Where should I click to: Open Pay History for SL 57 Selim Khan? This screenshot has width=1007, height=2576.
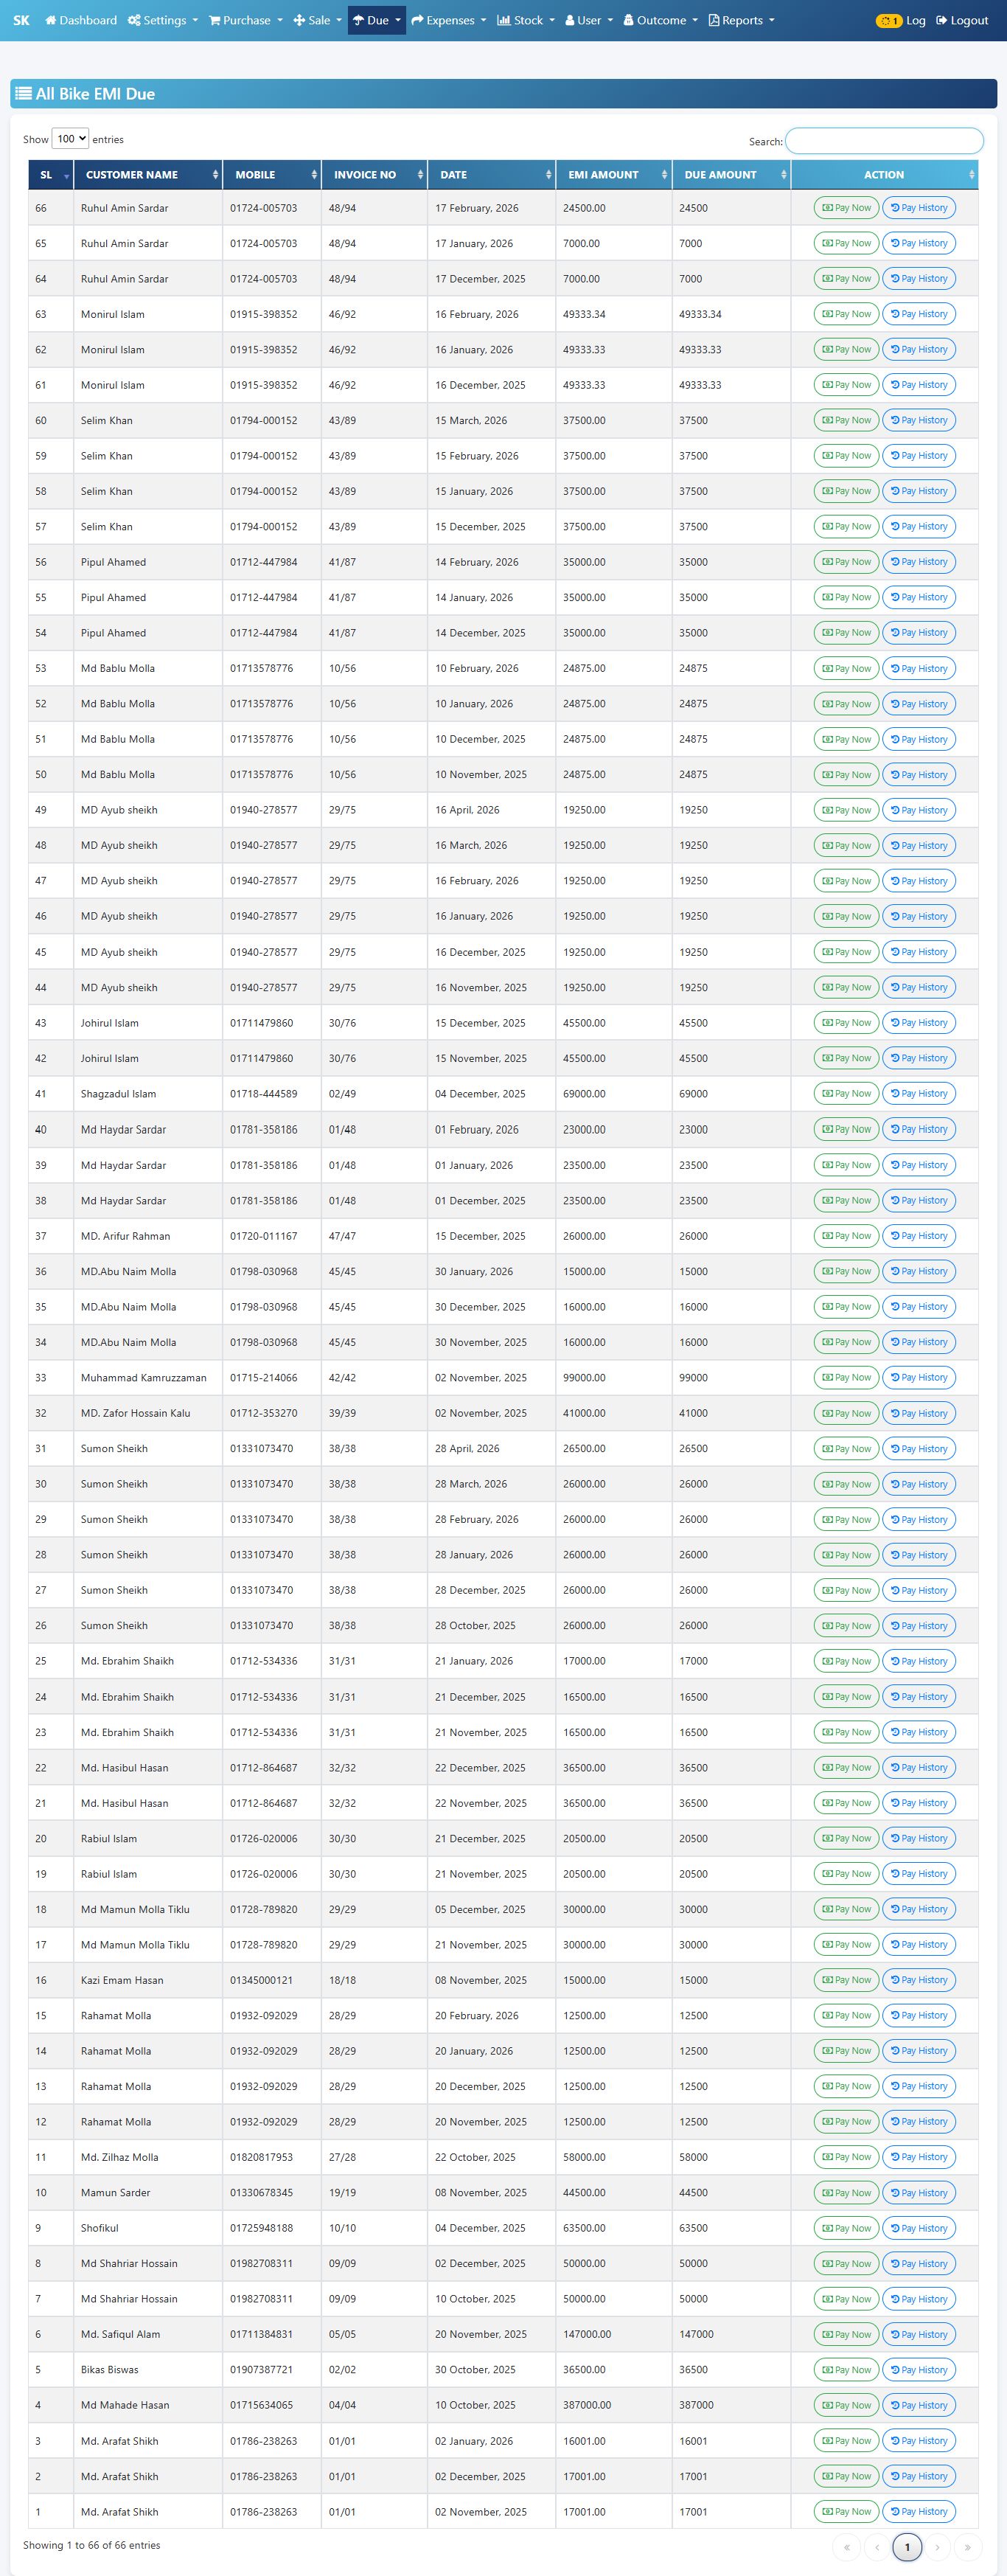919,526
